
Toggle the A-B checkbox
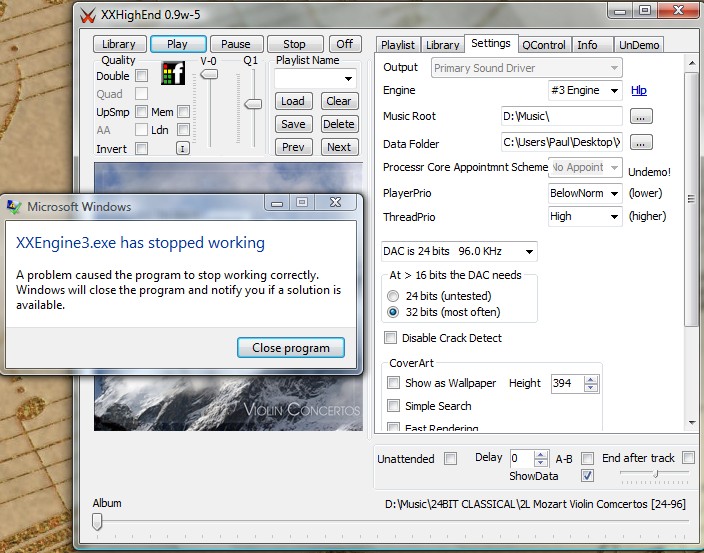587,458
